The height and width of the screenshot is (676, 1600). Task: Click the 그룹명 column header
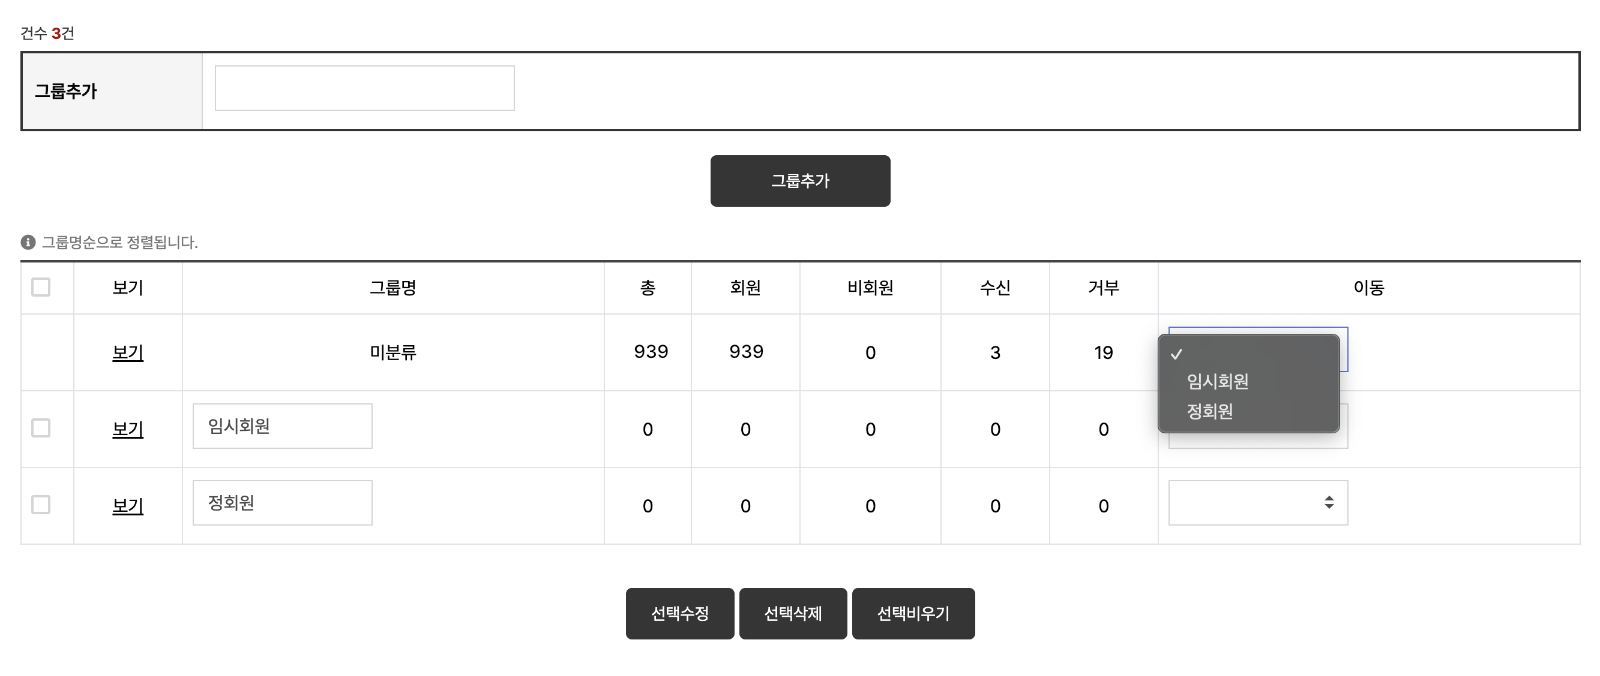(393, 288)
